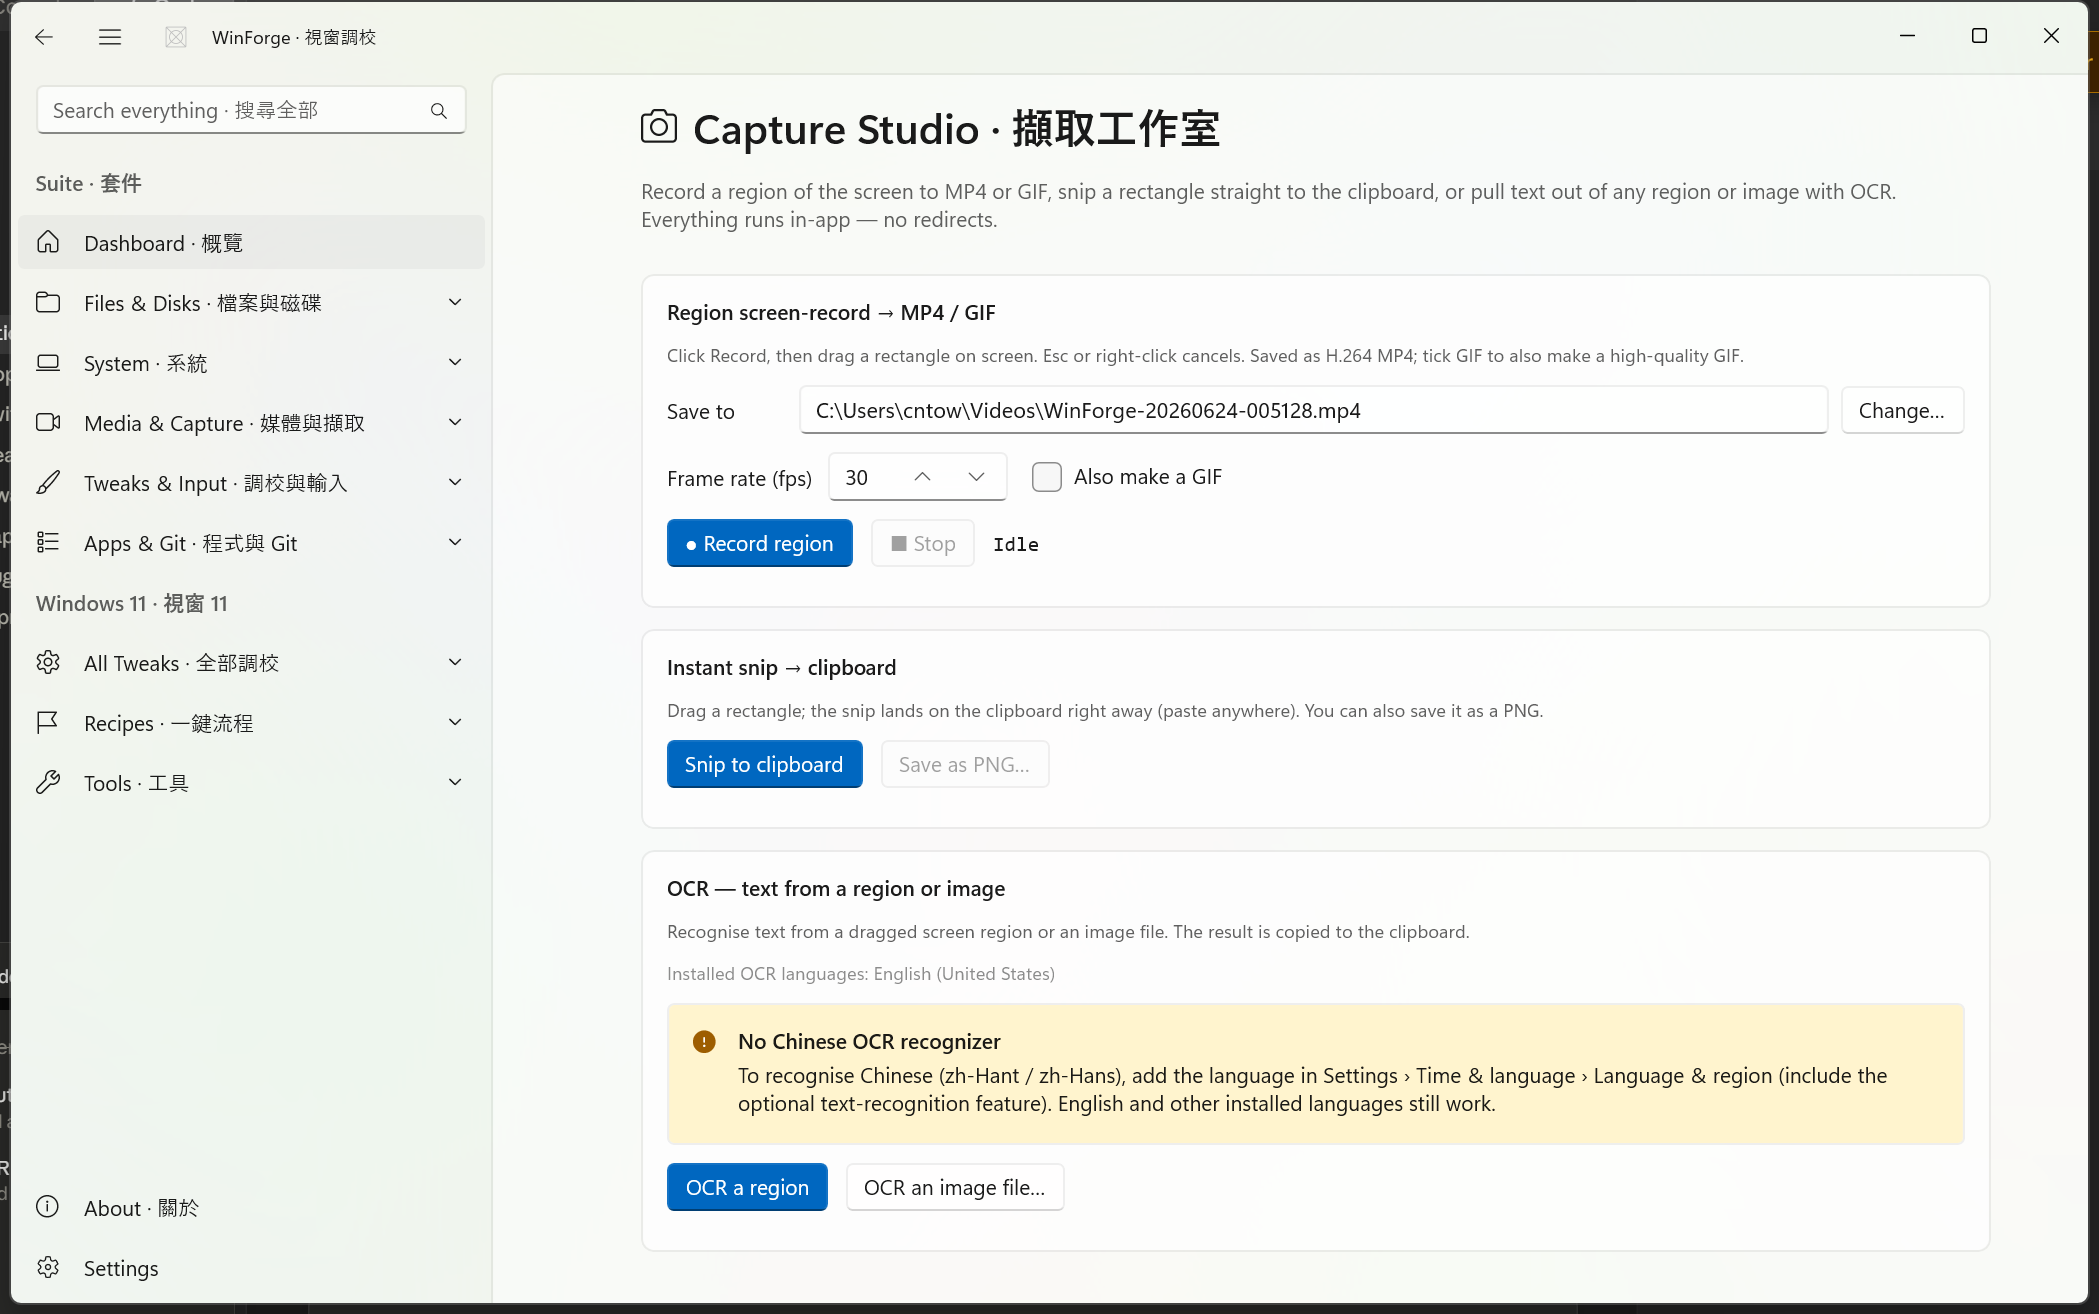Click the search magnifier icon

pos(439,111)
